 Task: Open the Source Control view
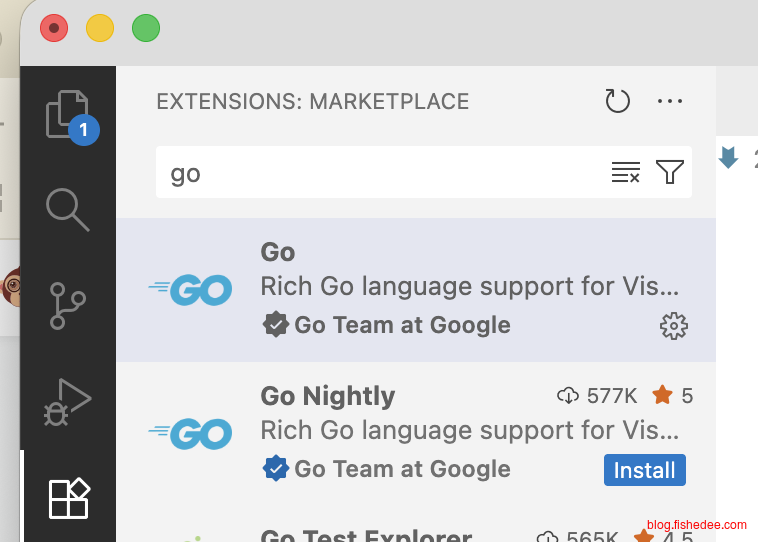click(x=68, y=304)
